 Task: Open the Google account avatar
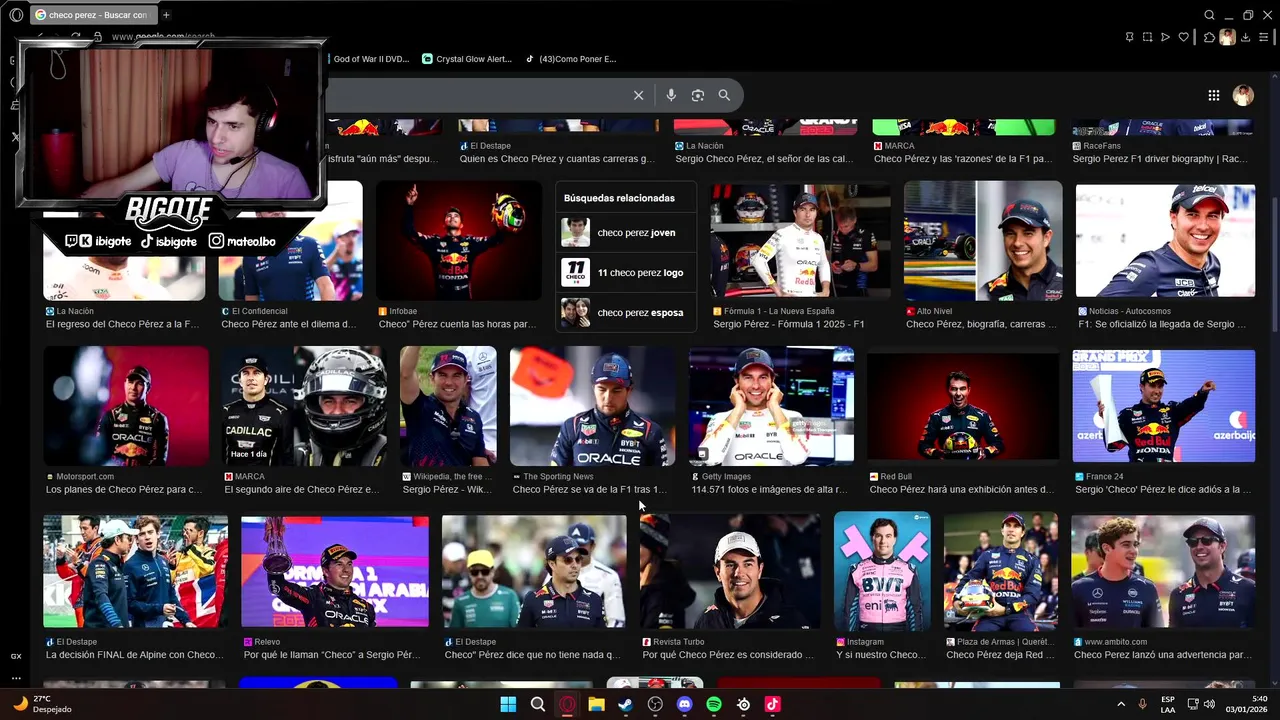pos(1243,95)
